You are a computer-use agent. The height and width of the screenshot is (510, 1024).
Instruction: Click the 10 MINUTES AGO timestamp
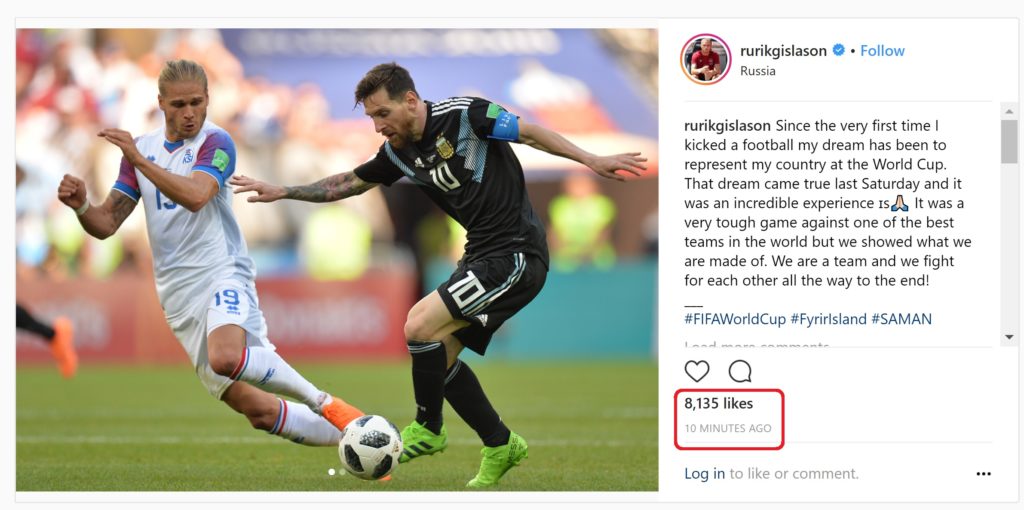pos(728,428)
